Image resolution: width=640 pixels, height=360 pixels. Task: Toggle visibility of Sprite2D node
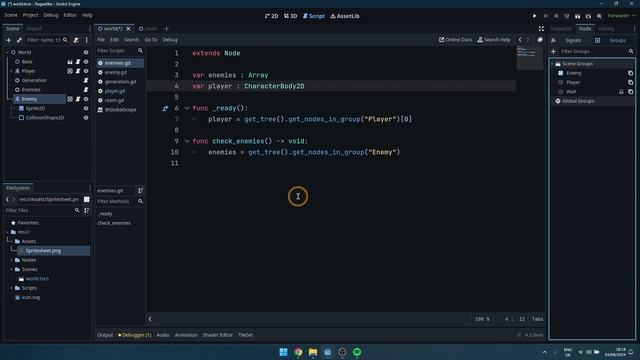(86, 109)
